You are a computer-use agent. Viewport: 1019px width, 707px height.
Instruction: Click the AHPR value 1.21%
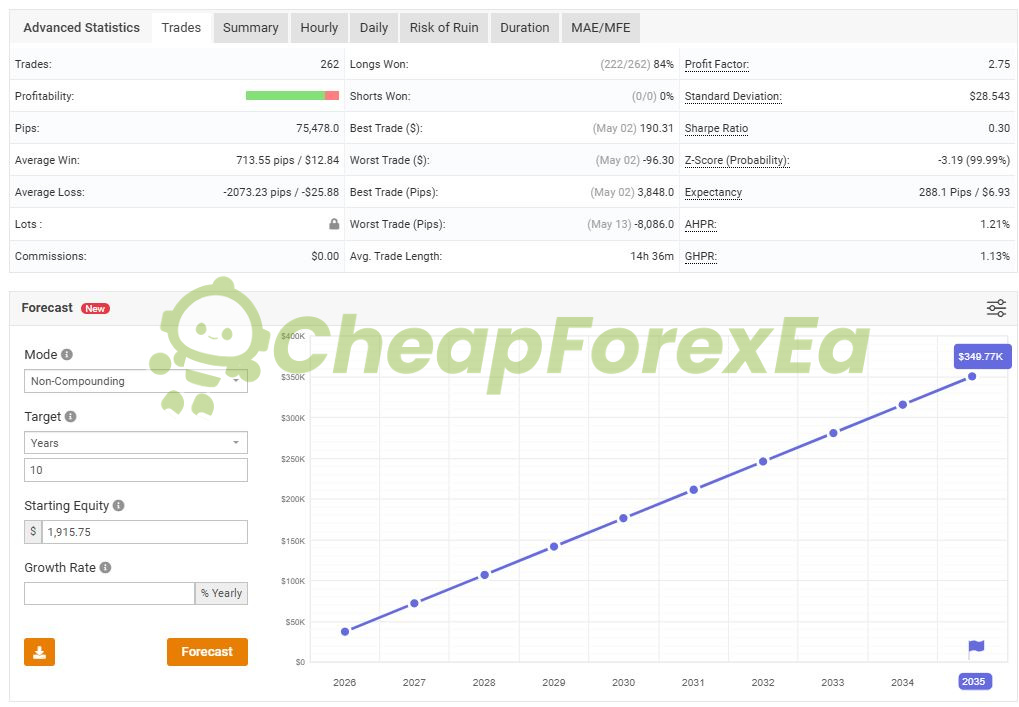[x=995, y=224]
